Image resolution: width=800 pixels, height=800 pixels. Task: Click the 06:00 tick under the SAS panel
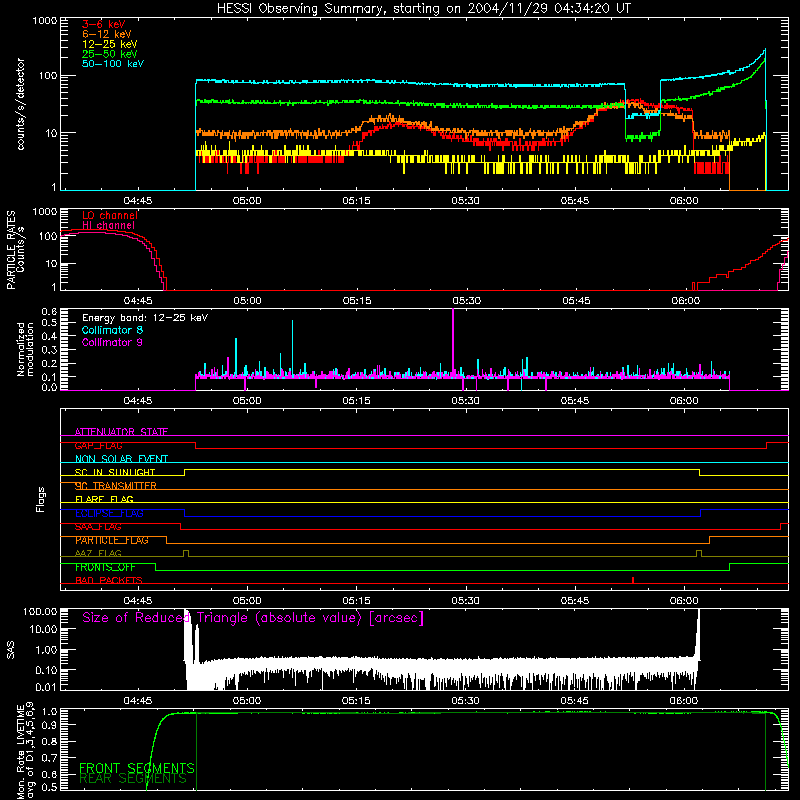(x=684, y=701)
